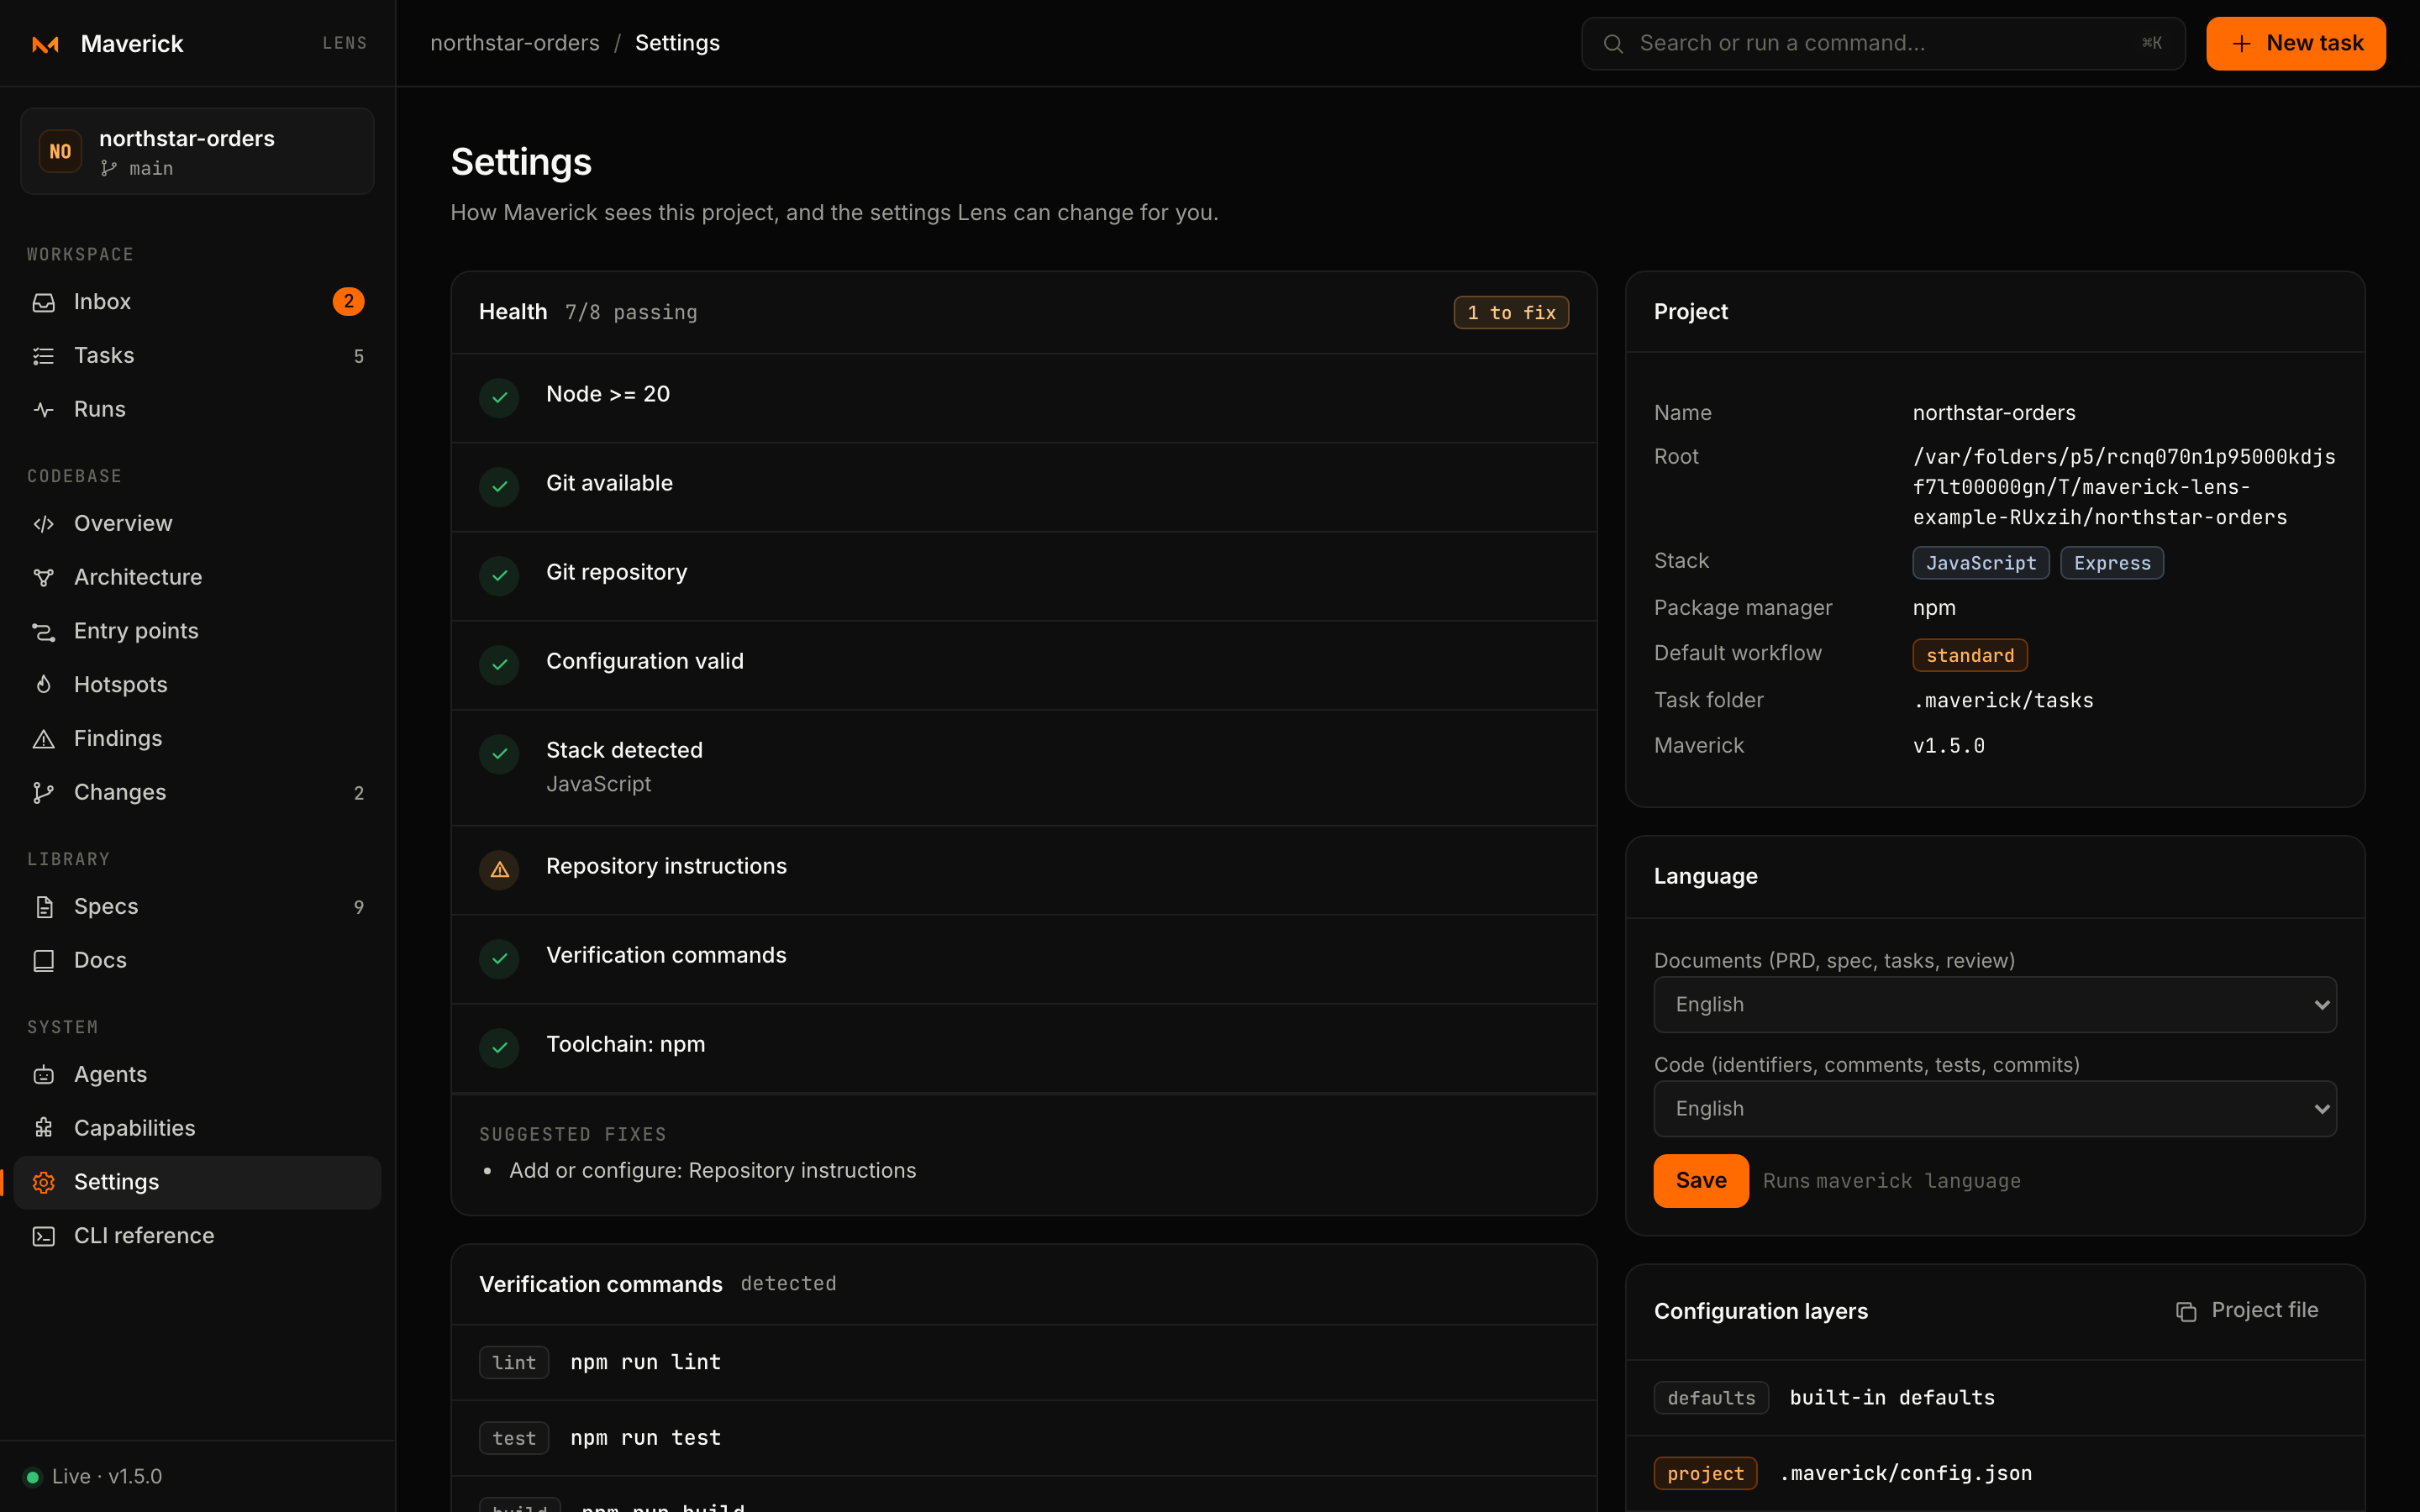The image size is (2420, 1512).
Task: Focus the Search or run a command field
Action: pos(1883,44)
